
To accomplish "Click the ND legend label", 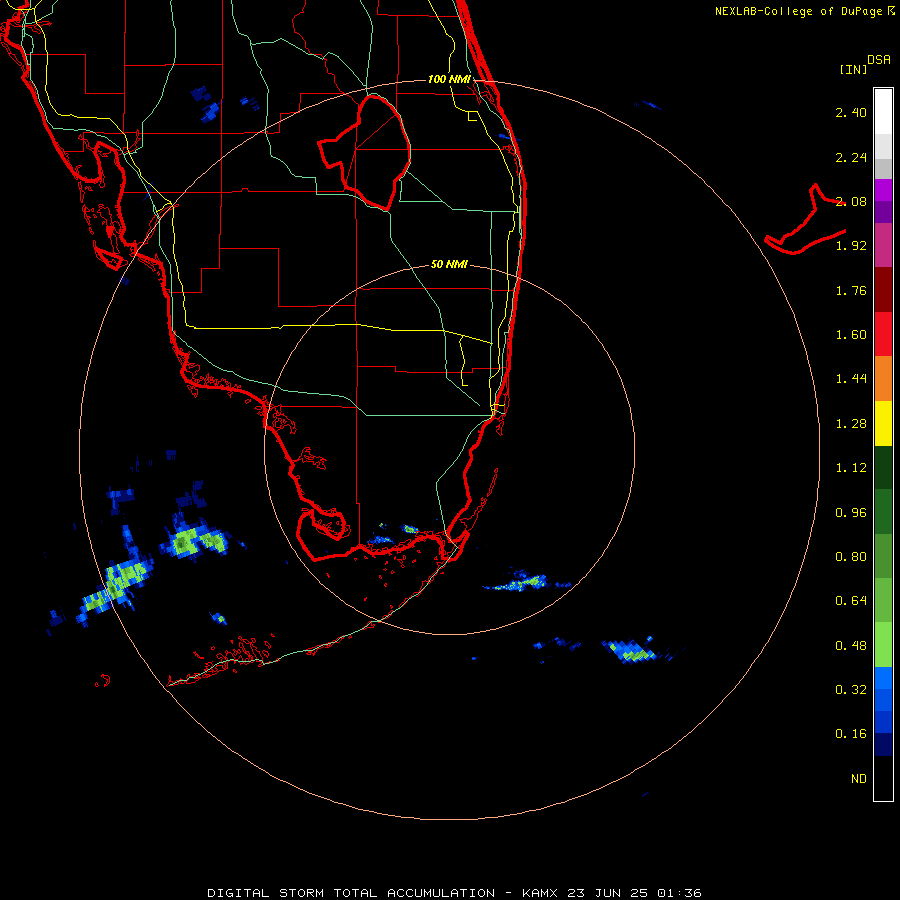I will (859, 779).
